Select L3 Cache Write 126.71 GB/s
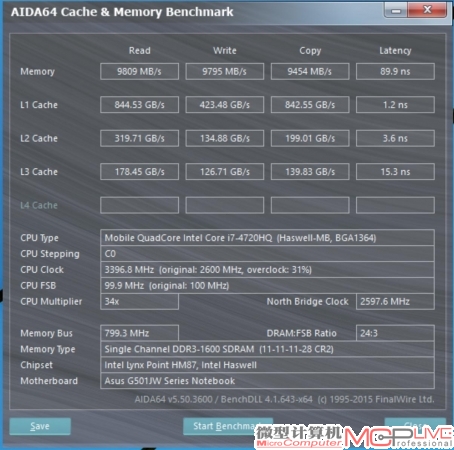The height and width of the screenshot is (450, 454). pyautogui.click(x=225, y=172)
